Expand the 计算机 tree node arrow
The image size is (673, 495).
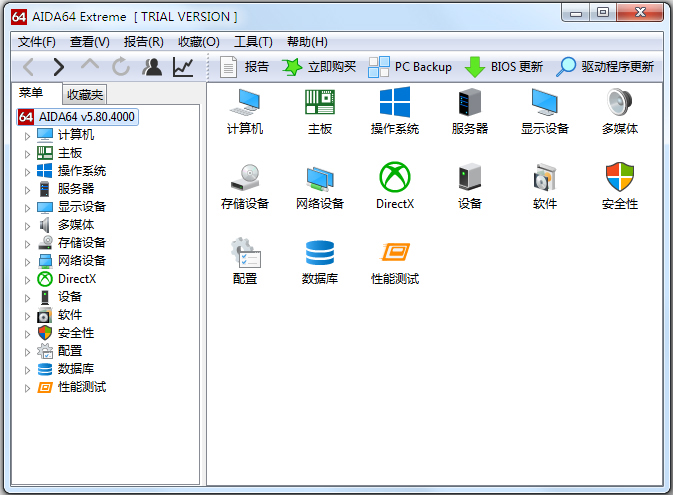pos(27,136)
